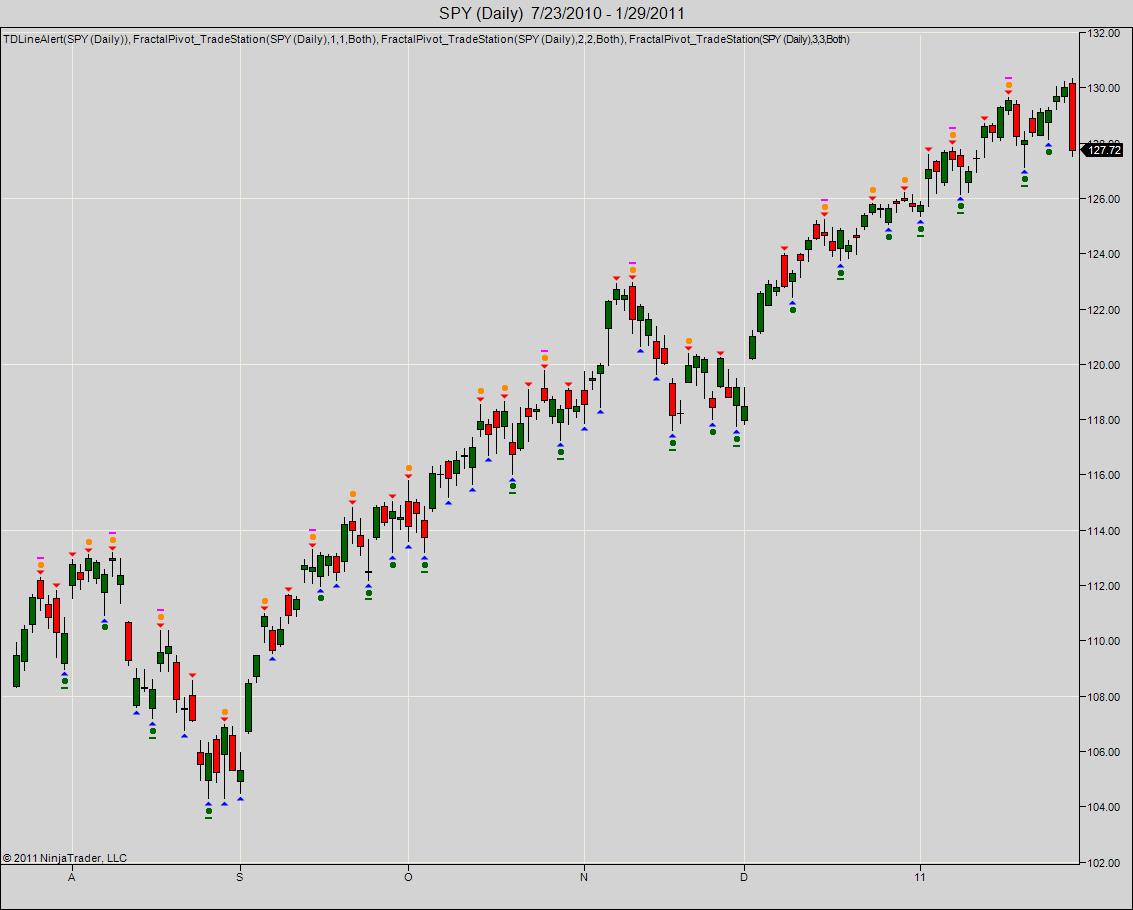
Task: Select the FractalPivot_TradeStation 1,1,Both indicator label
Action: (x=255, y=39)
